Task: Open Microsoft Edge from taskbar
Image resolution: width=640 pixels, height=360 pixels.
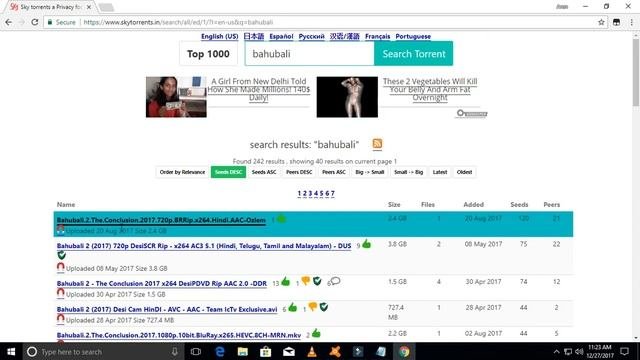Action: (220, 351)
